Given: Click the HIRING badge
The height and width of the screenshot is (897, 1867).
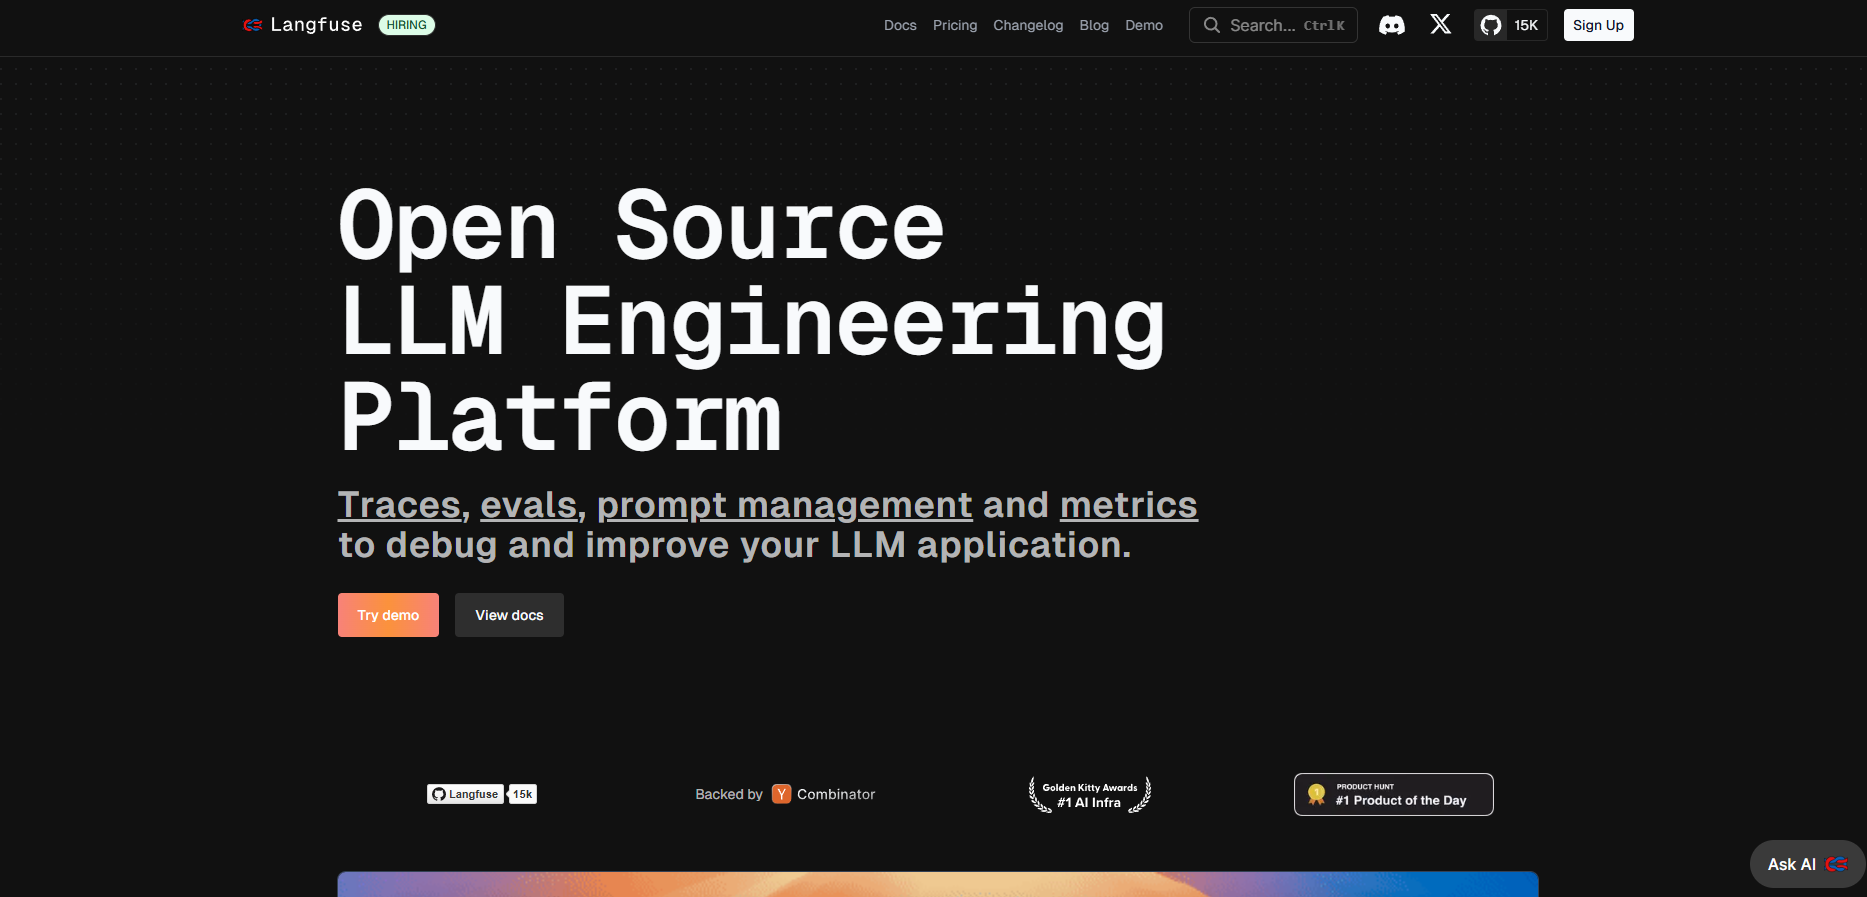Looking at the screenshot, I should pos(406,25).
